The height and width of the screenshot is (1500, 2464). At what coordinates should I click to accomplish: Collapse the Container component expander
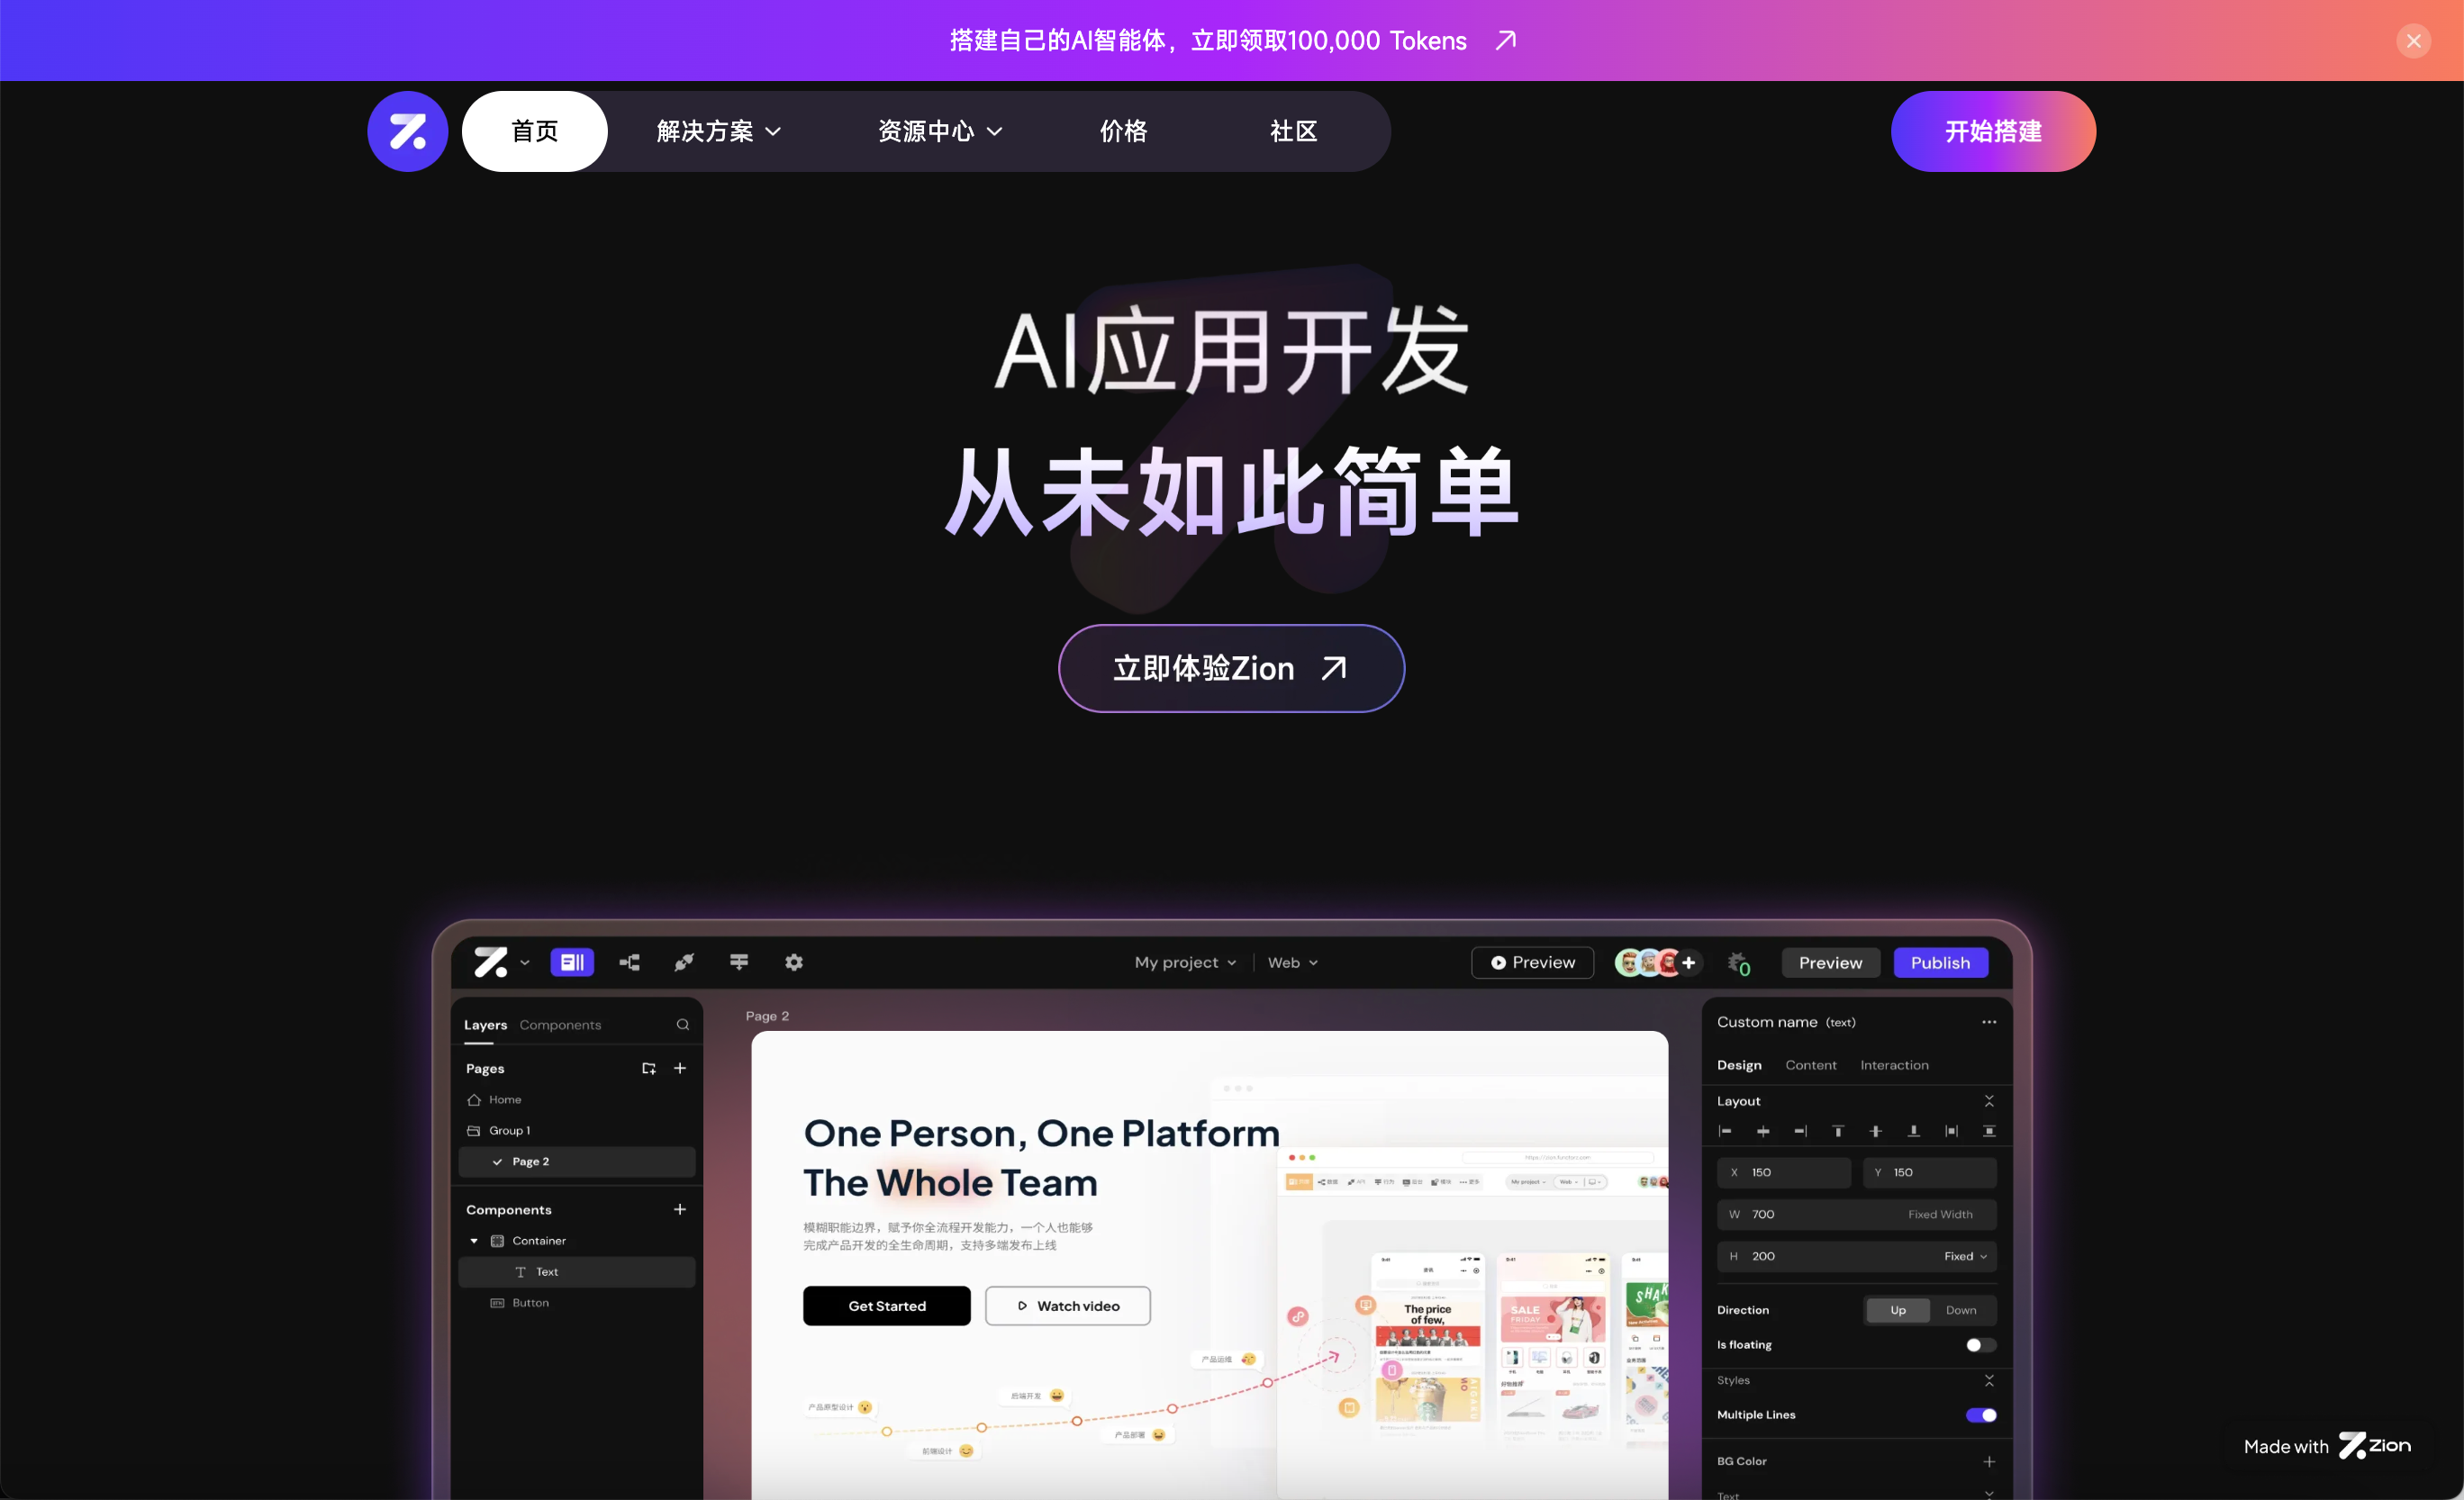tap(476, 1240)
